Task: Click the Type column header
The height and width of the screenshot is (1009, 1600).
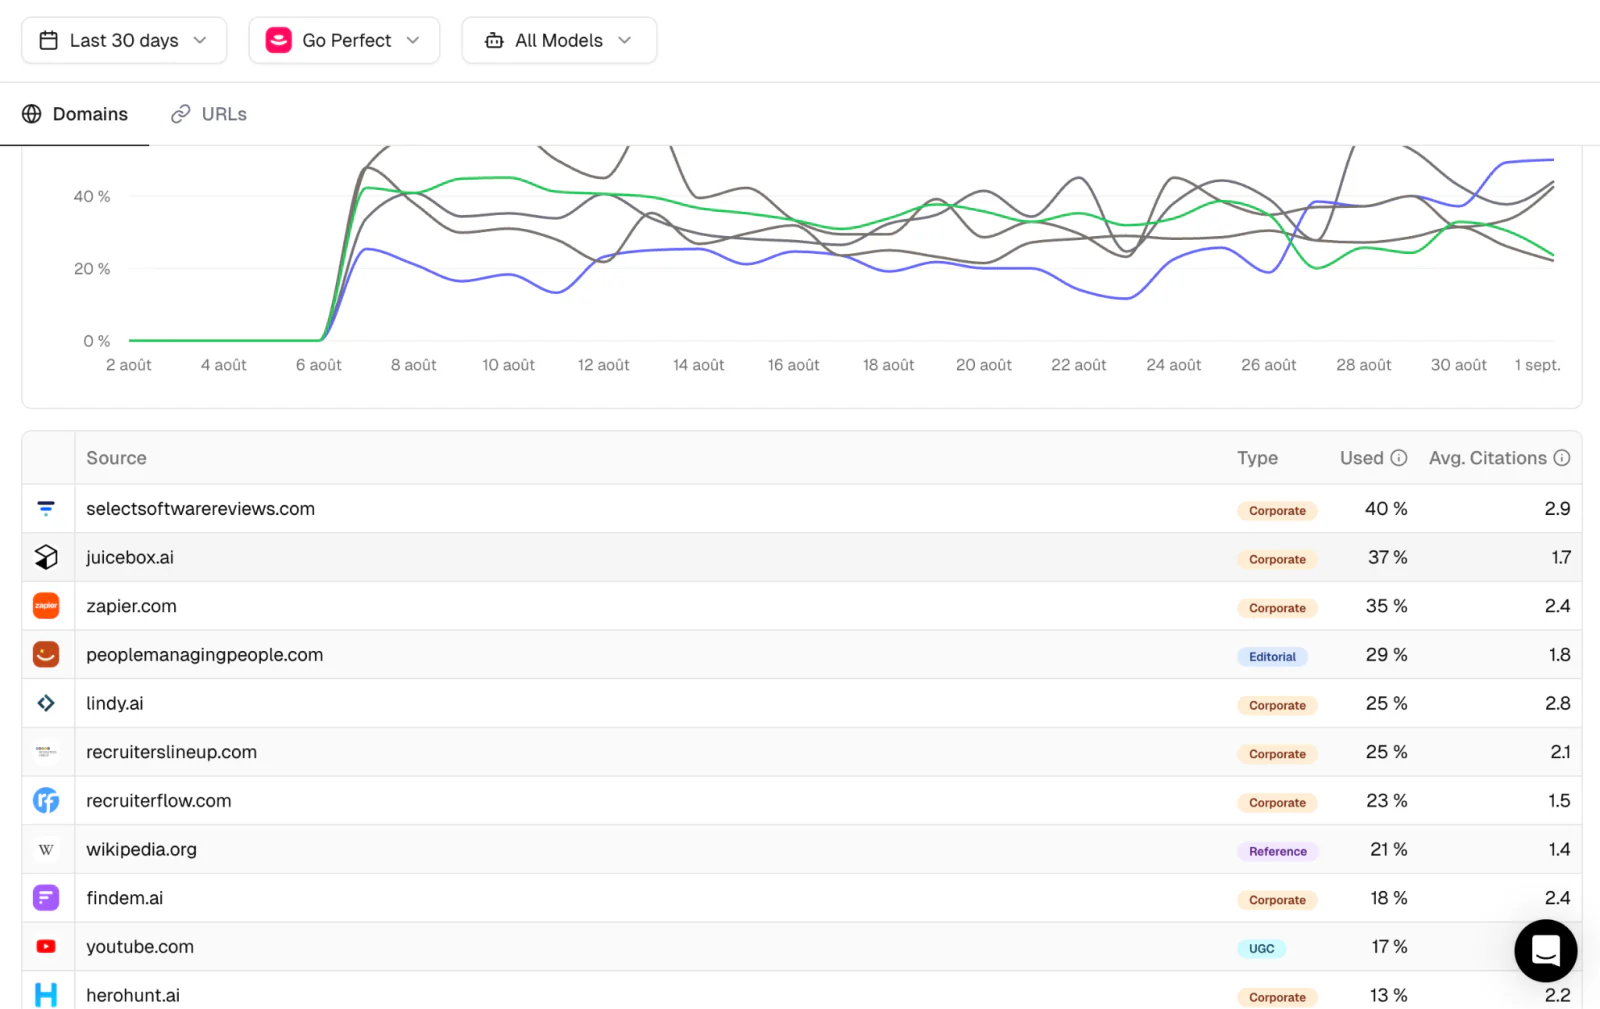Action: 1257,458
